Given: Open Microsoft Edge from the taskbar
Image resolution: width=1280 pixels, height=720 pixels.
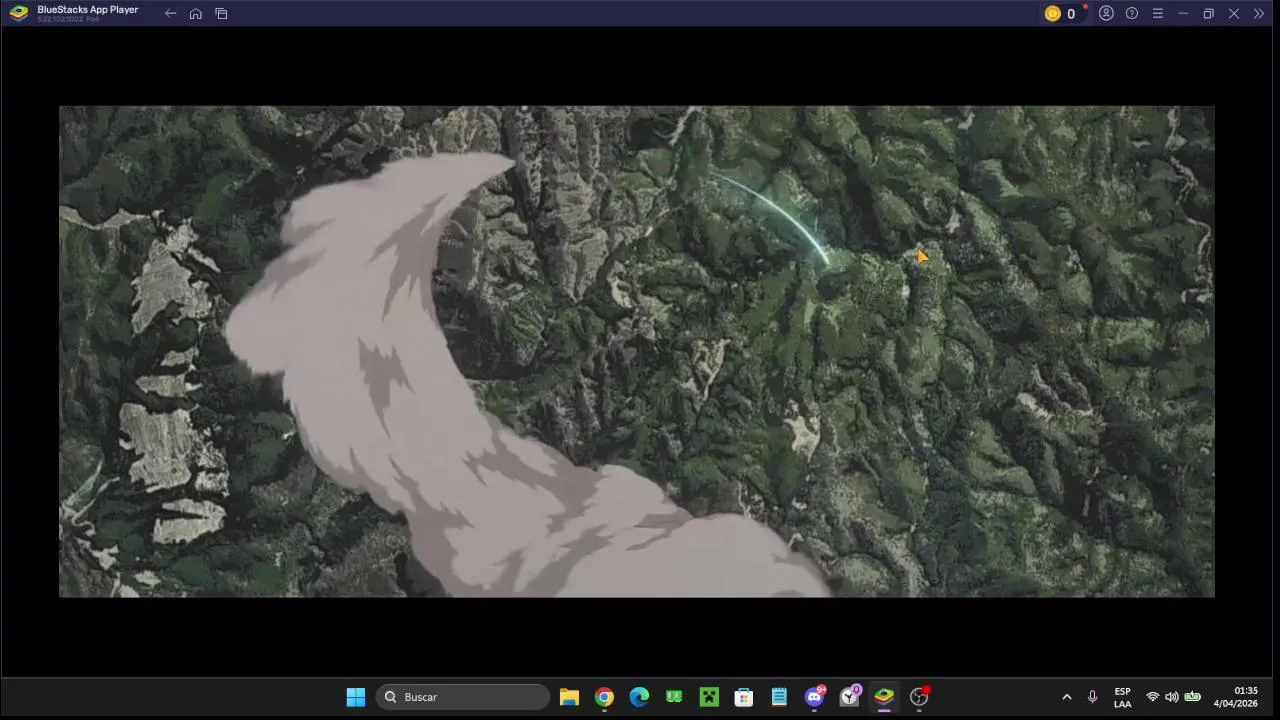Looking at the screenshot, I should (639, 697).
